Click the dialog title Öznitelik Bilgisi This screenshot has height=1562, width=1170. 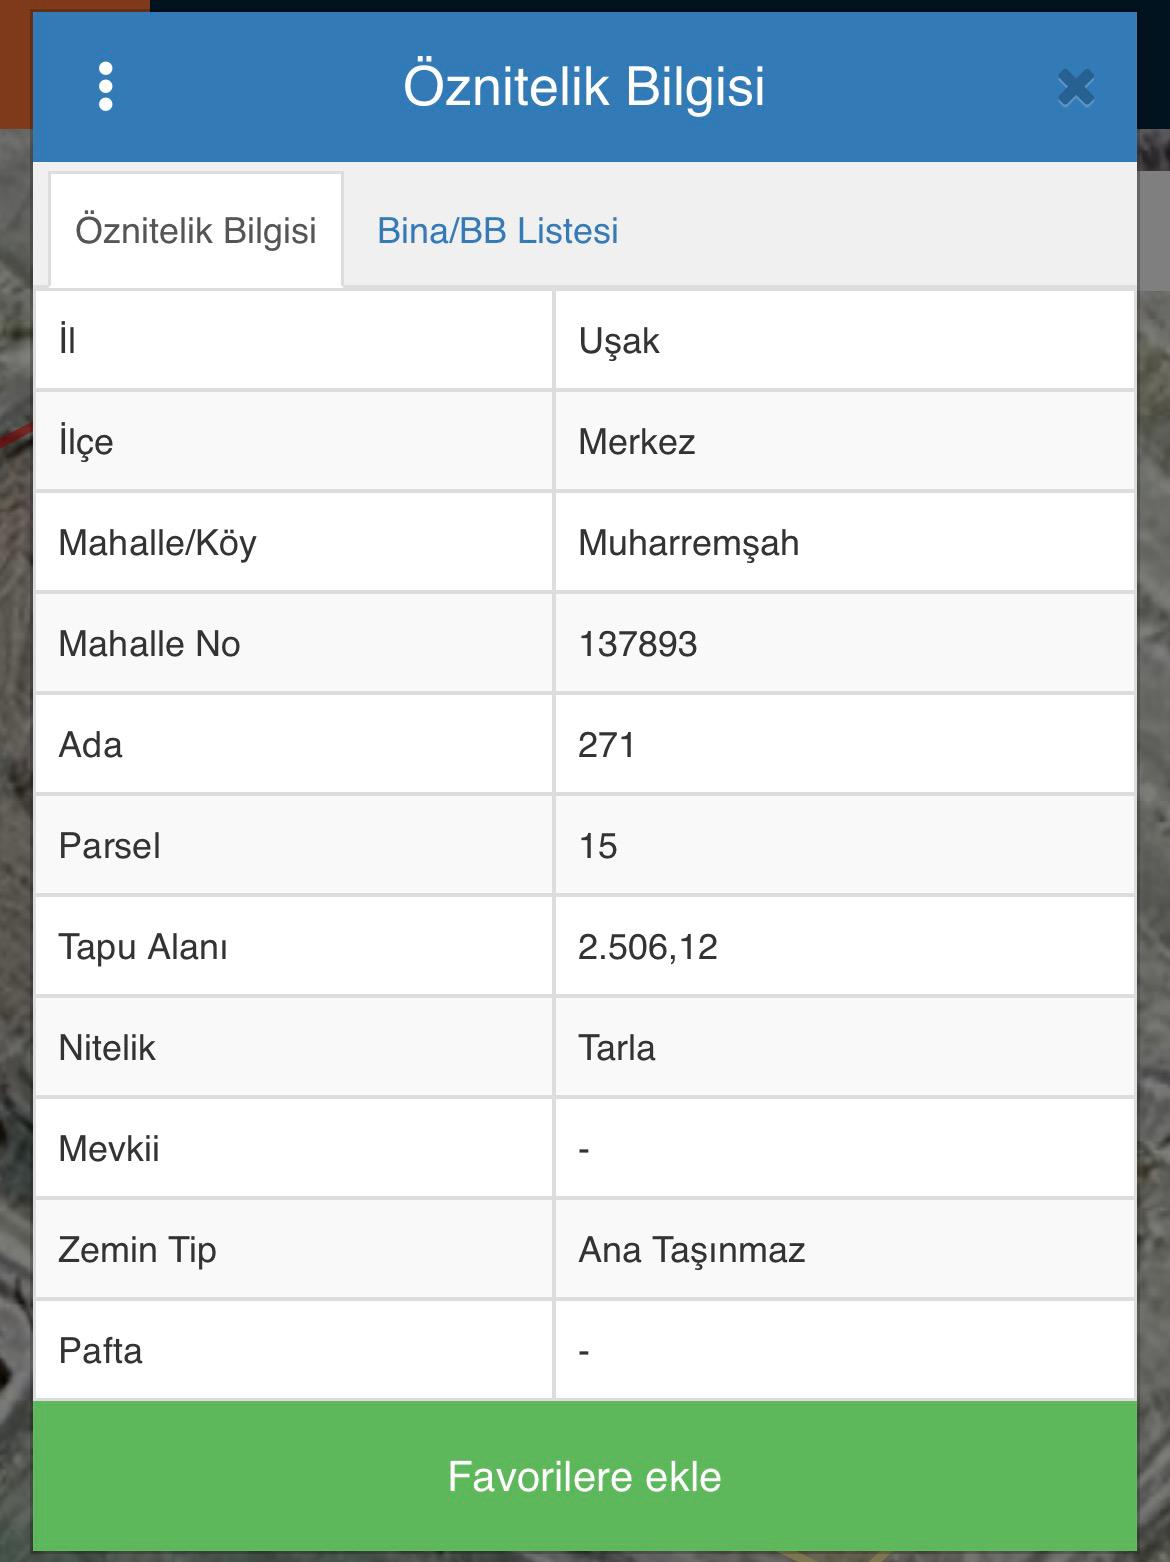point(584,87)
